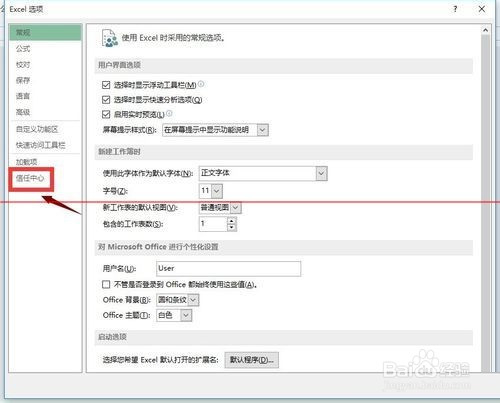
Task: Click the 默认程序(D)... button
Action: [x=251, y=360]
